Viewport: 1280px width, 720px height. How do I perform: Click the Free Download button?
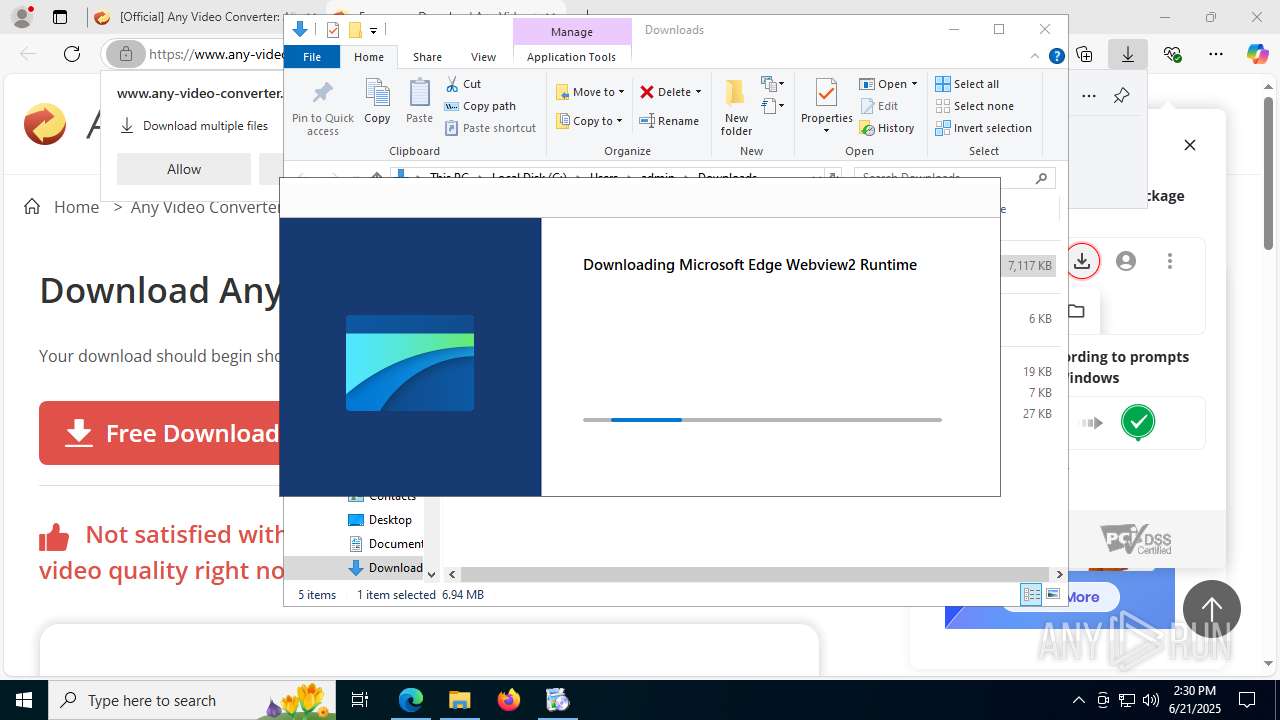[160, 433]
